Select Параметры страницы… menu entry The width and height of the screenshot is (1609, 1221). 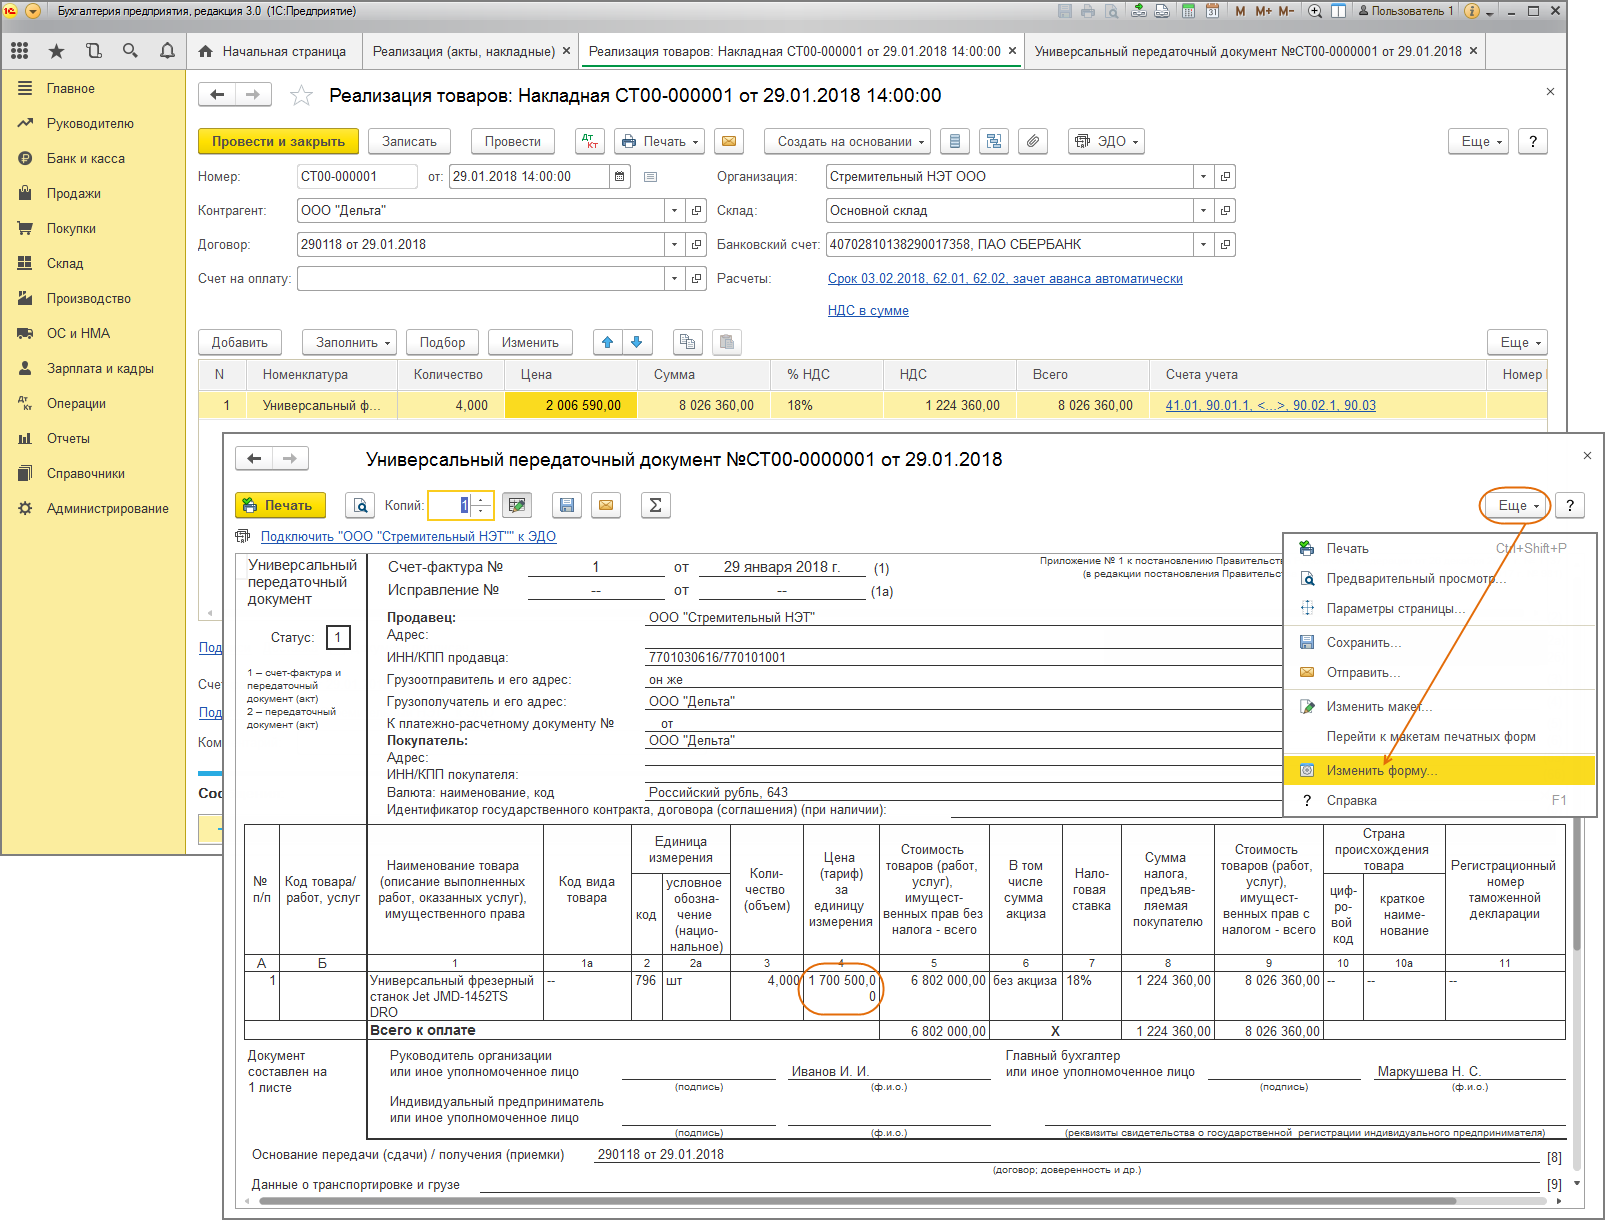point(1439,609)
